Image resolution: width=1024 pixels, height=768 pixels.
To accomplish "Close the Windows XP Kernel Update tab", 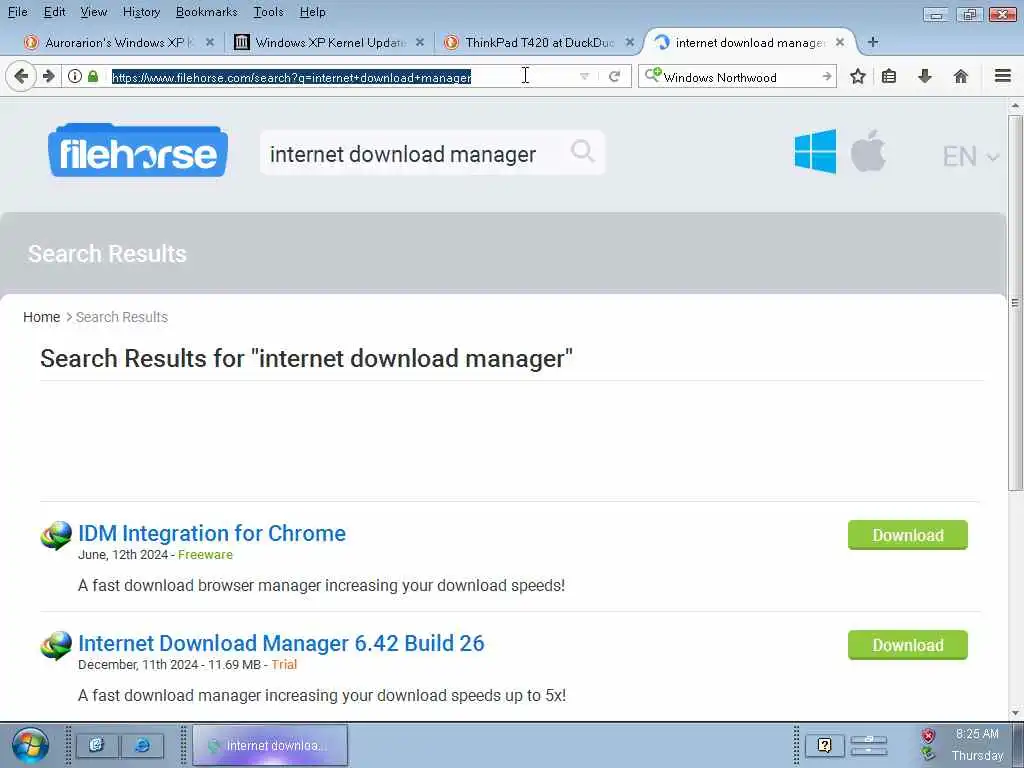I will click(419, 42).
